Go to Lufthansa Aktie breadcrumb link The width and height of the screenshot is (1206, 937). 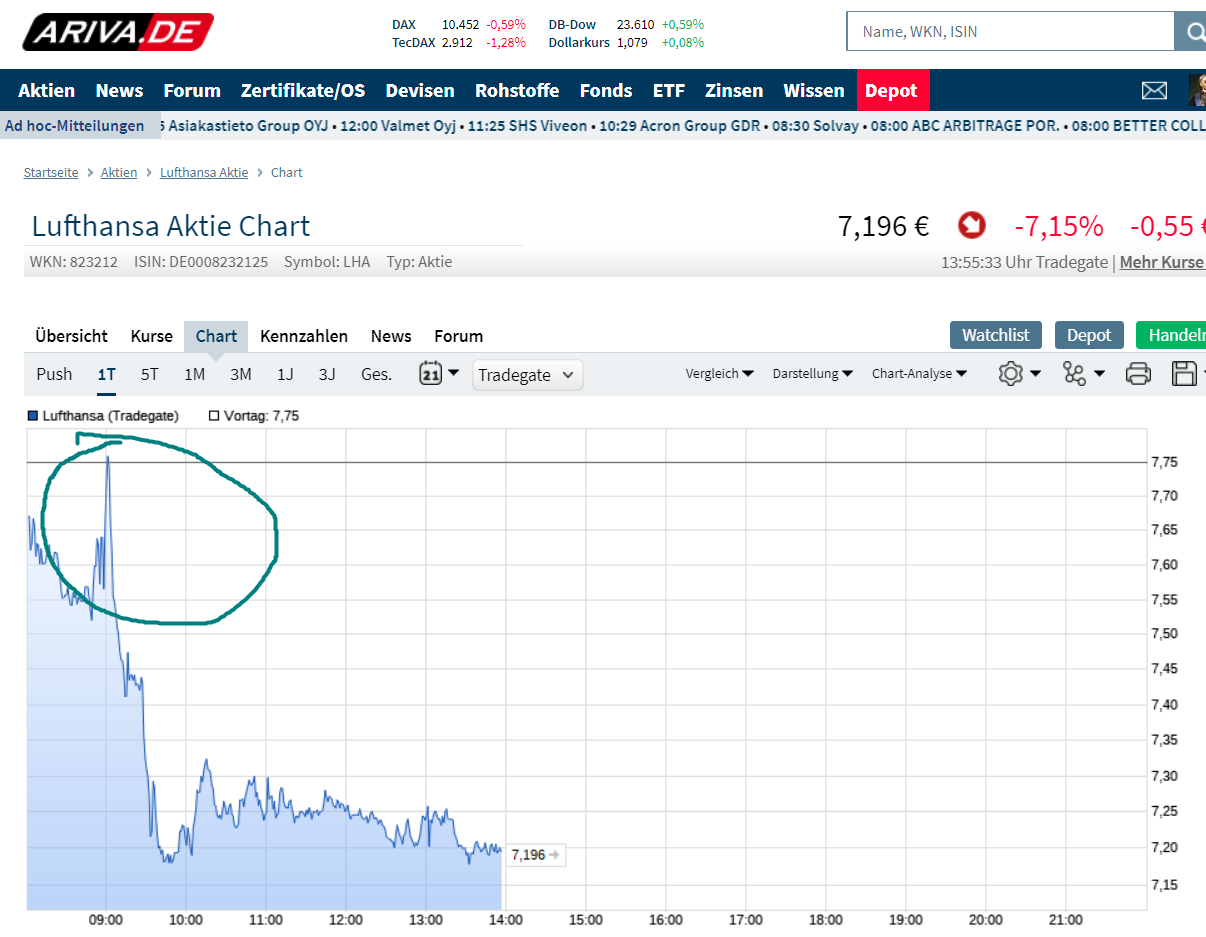point(204,172)
